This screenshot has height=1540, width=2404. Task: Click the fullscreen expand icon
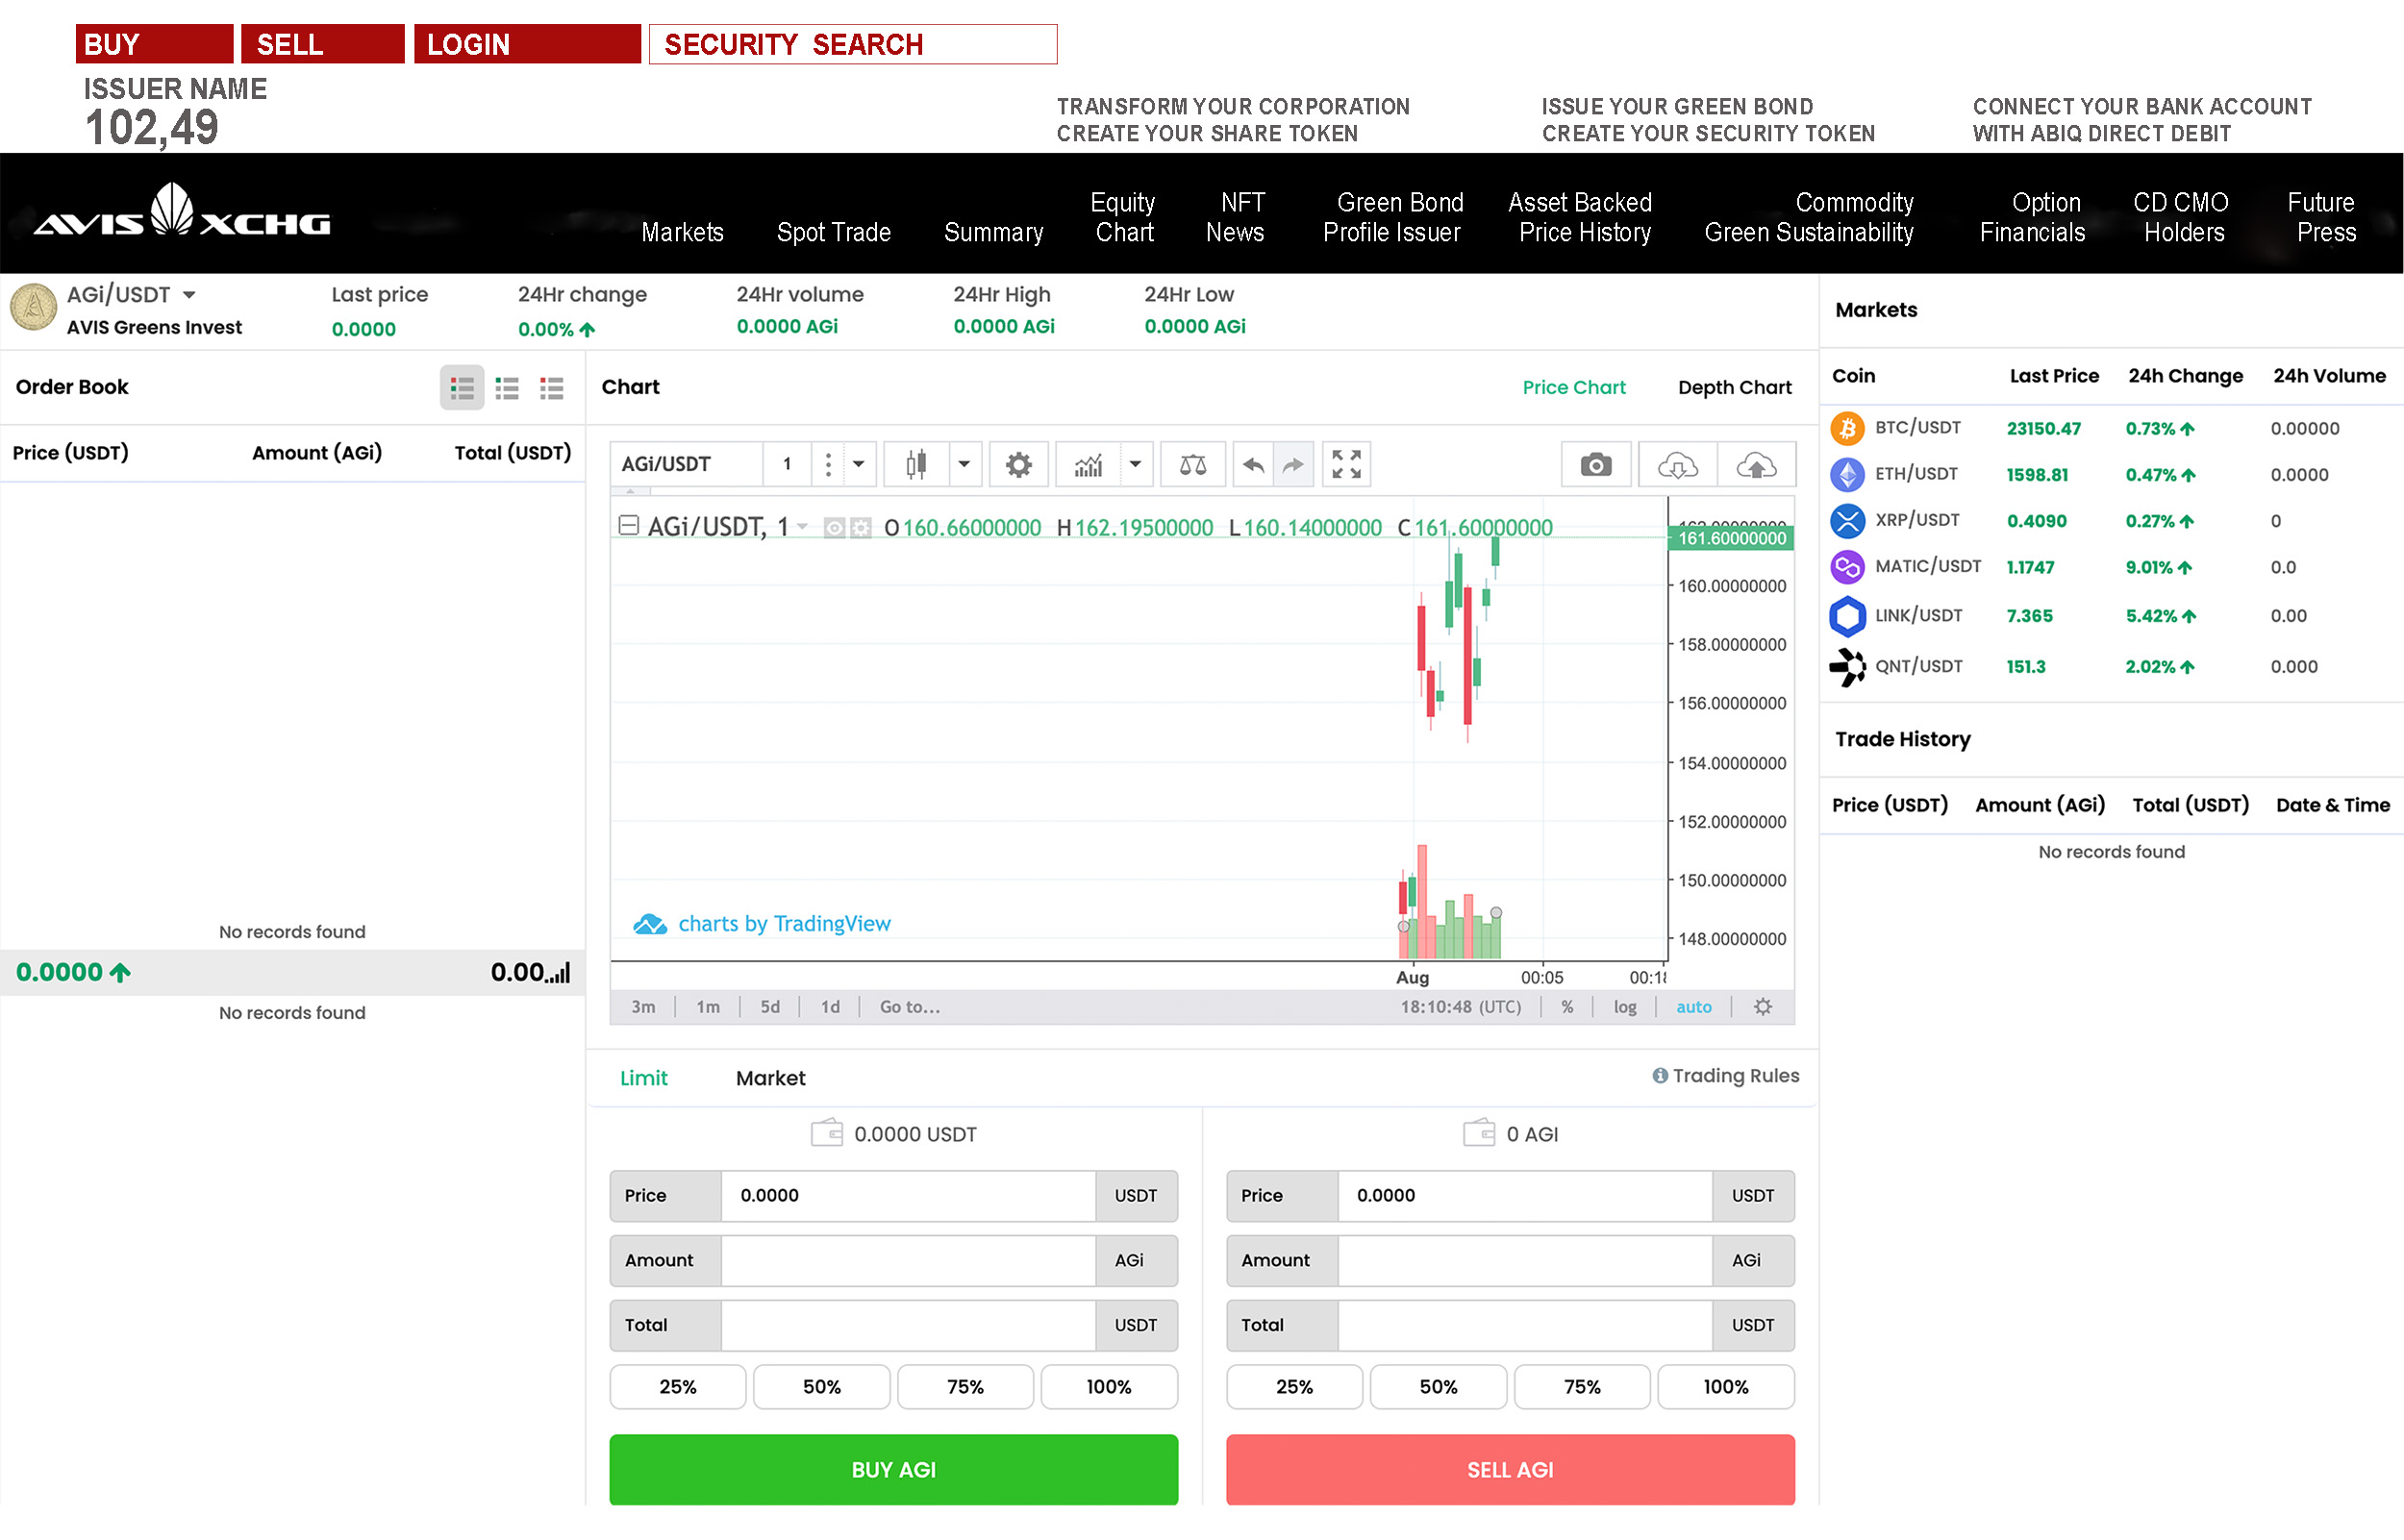pyautogui.click(x=1346, y=465)
